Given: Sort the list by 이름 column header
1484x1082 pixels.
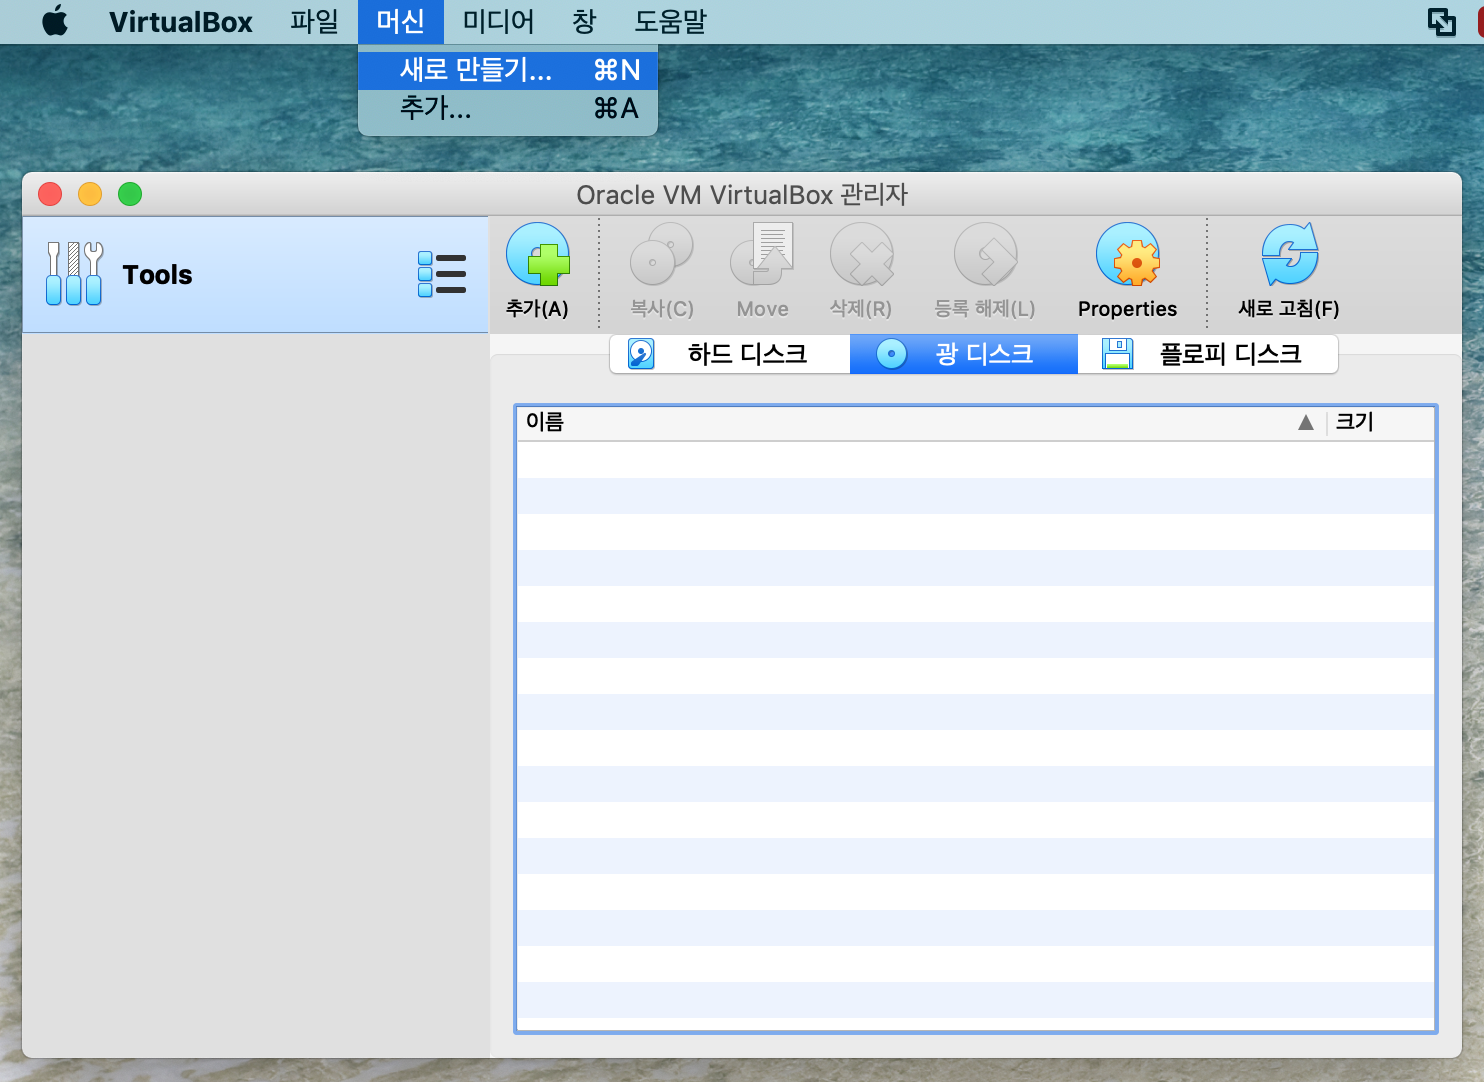Looking at the screenshot, I should click(921, 422).
